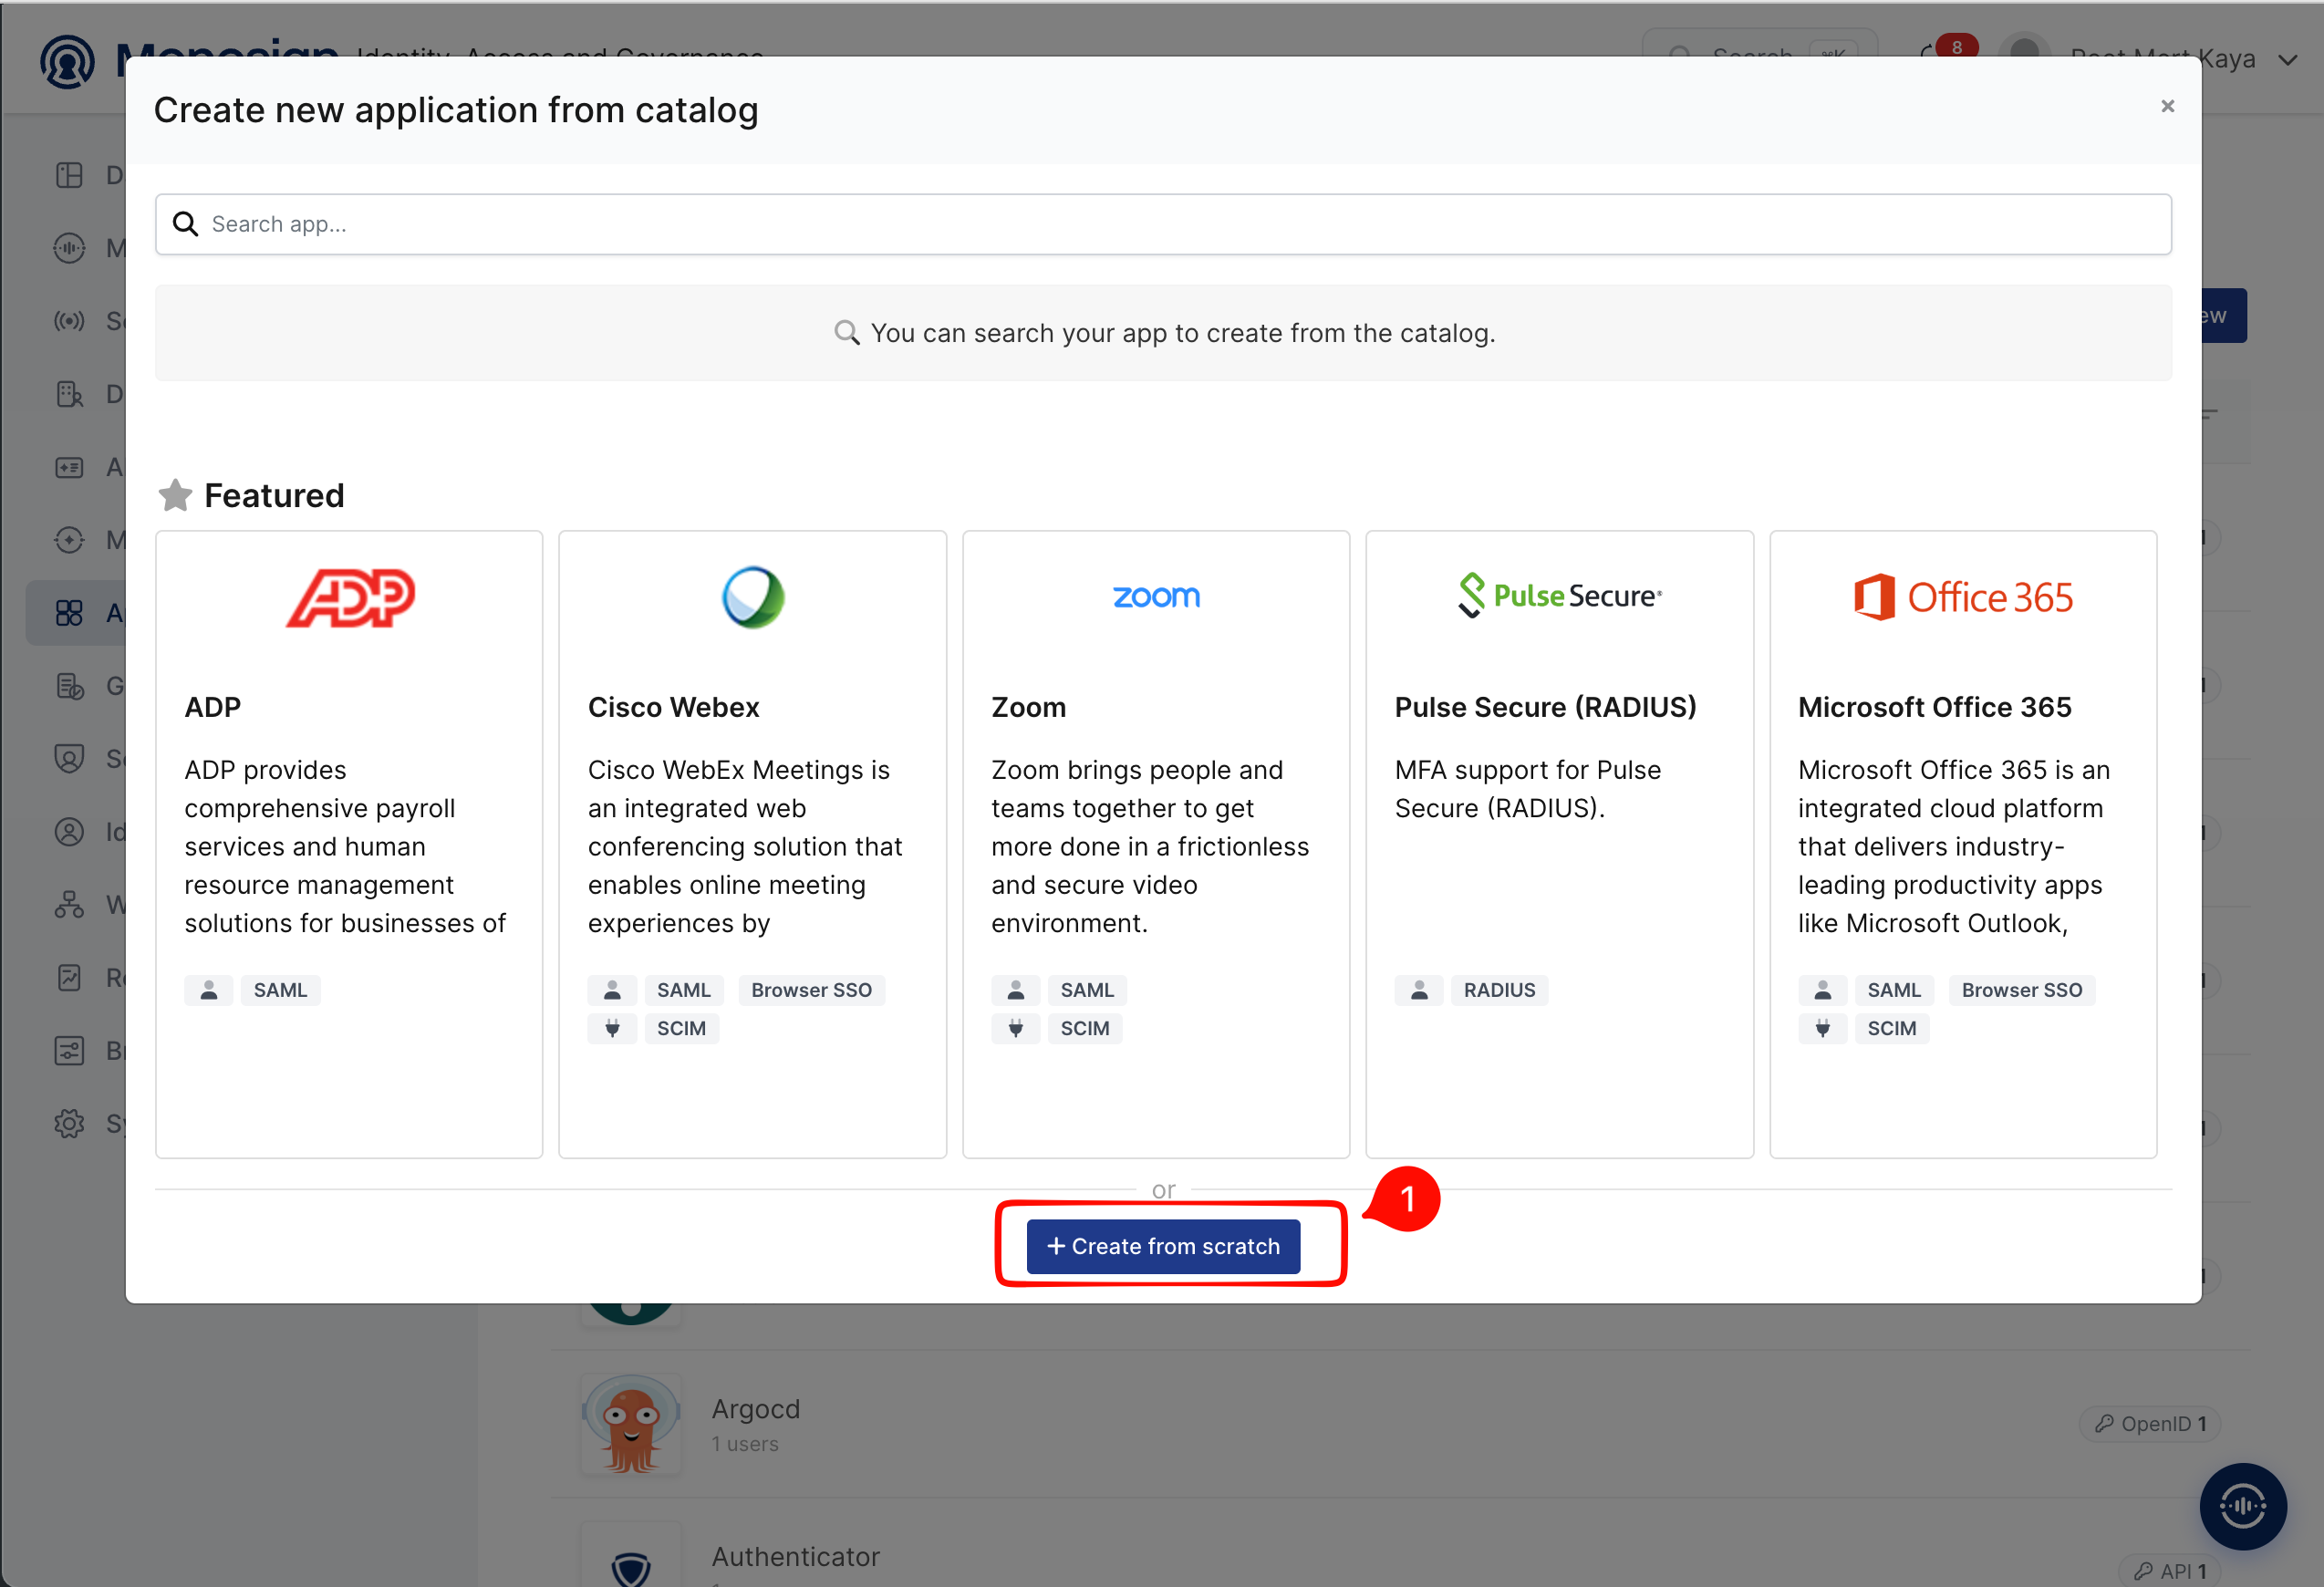Focus the Search app input field

point(1163,224)
